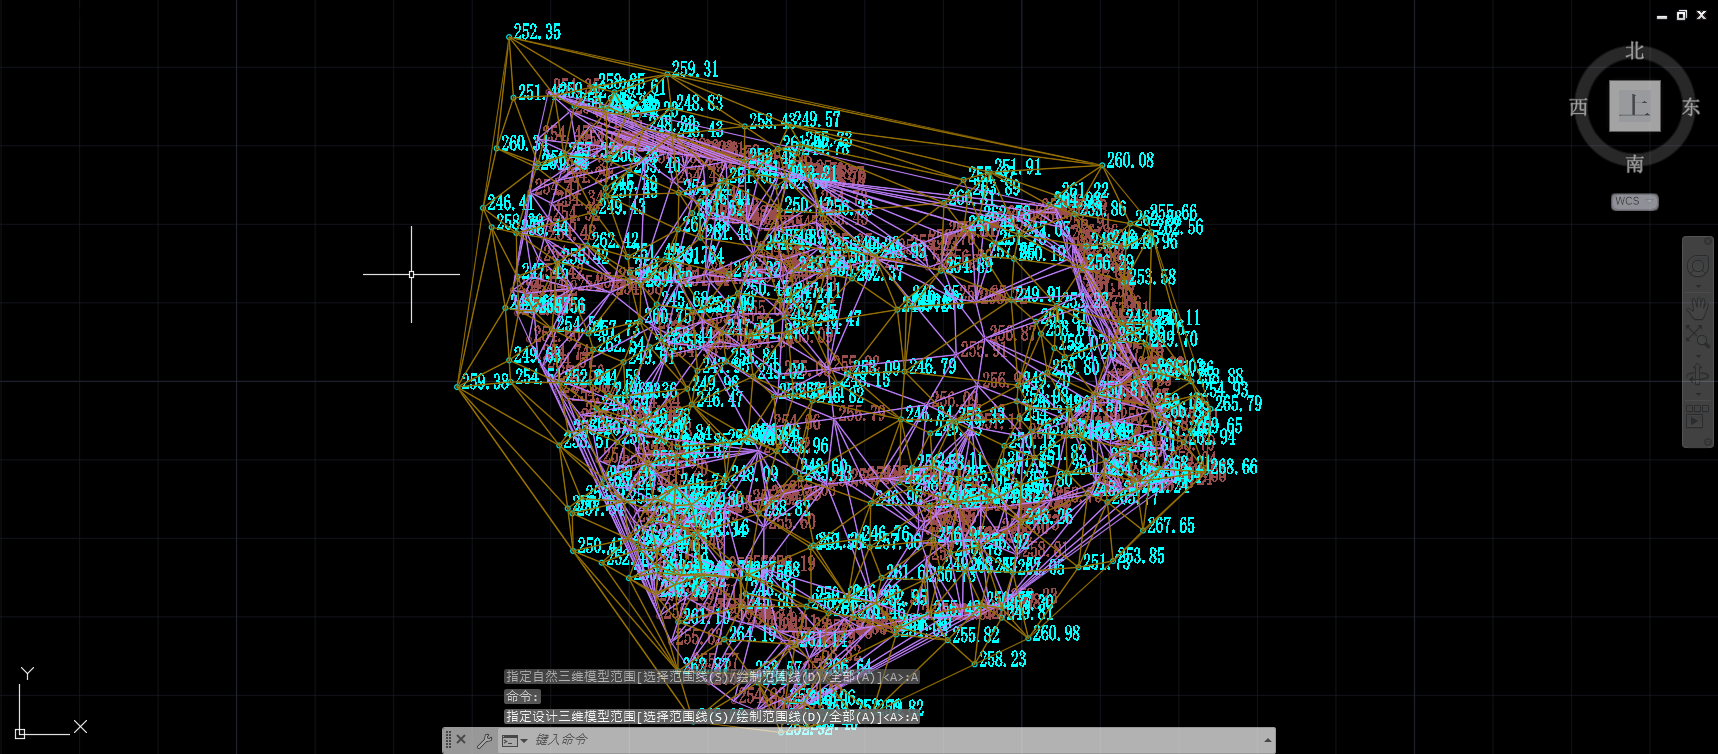1718x754 pixels.
Task: Close the navigation bar using its top button
Action: click(1697, 241)
